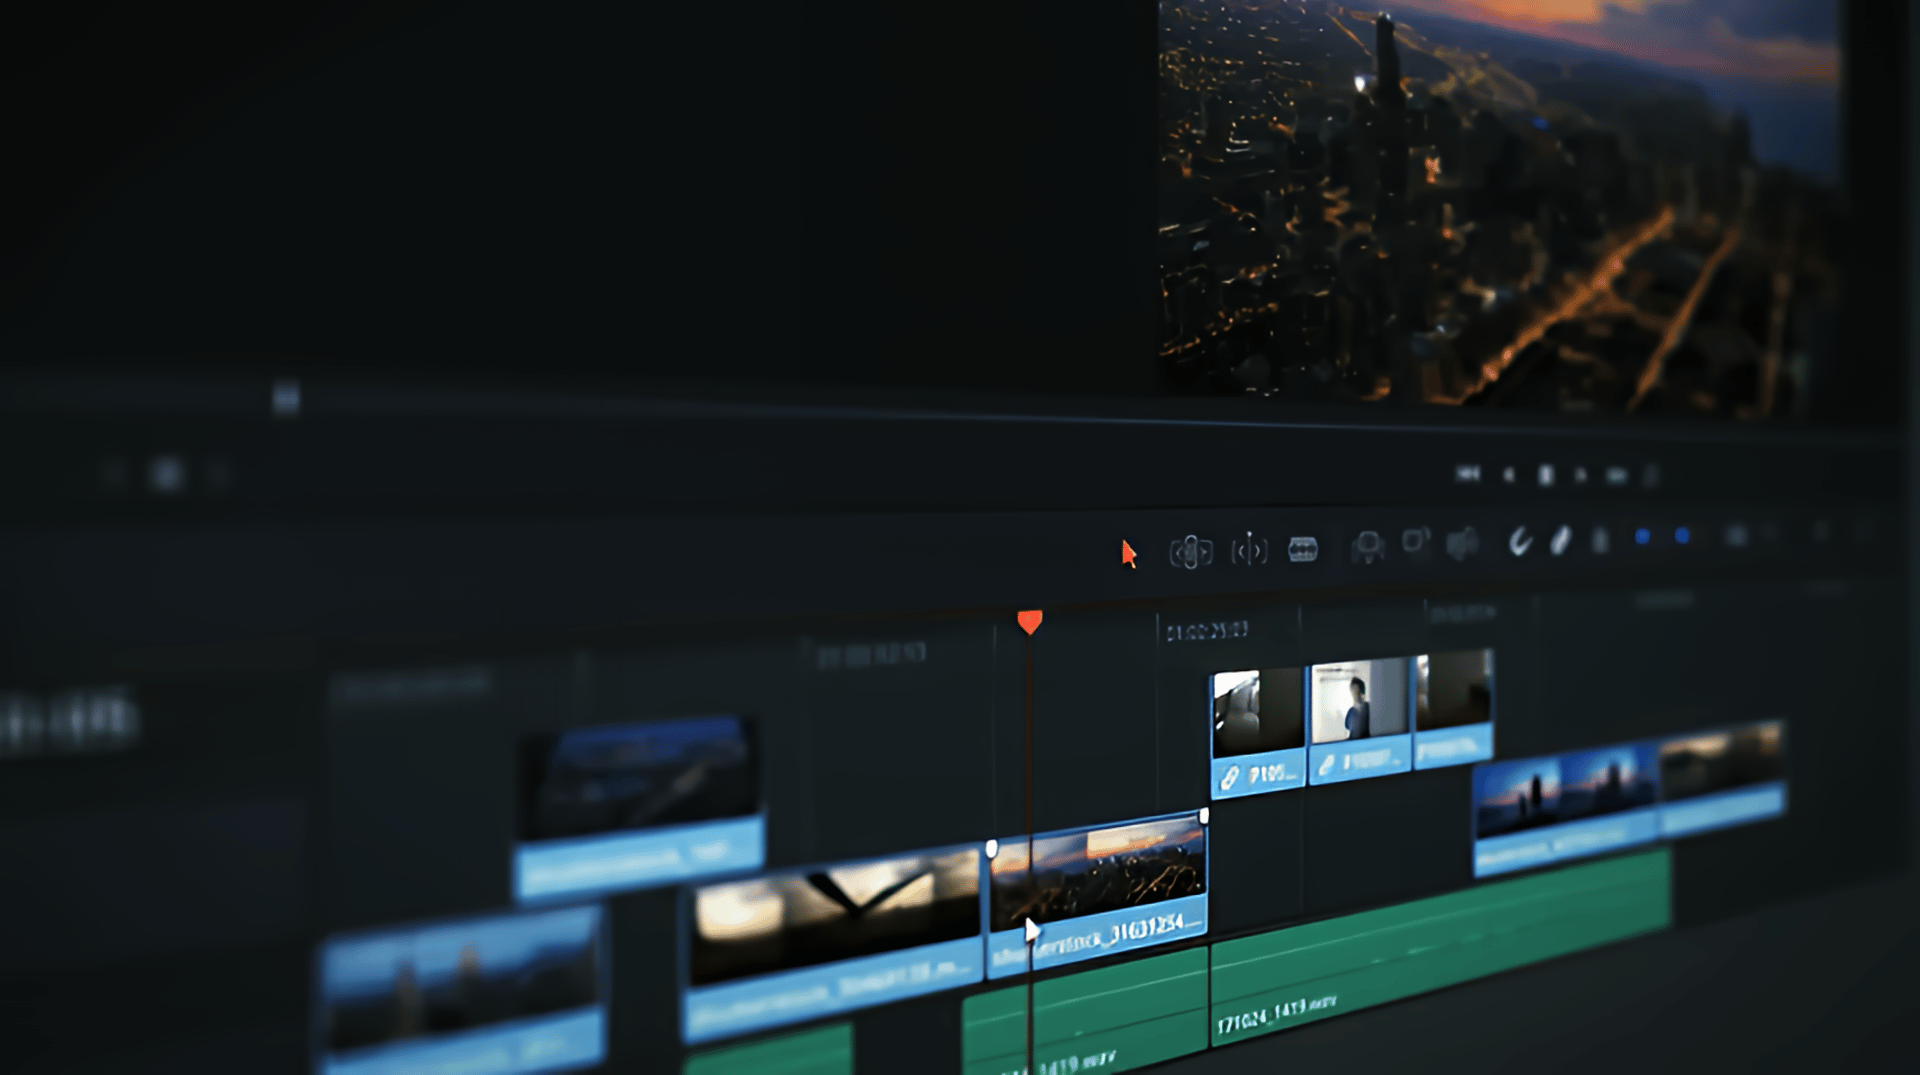This screenshot has width=1920, height=1075.
Task: Click the Overwrite Clip icon
Action: 1416,542
